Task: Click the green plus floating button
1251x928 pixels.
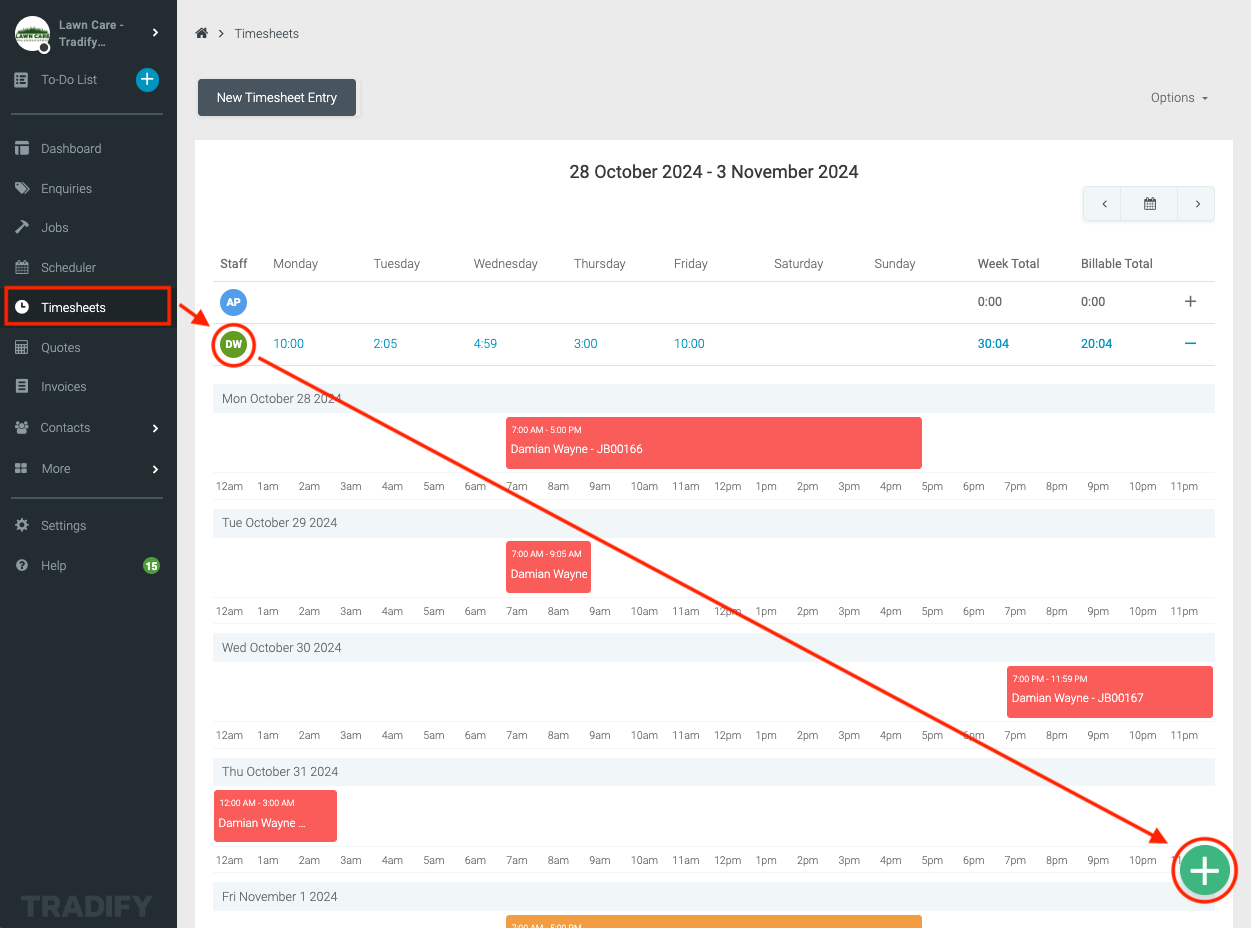Action: click(1204, 870)
